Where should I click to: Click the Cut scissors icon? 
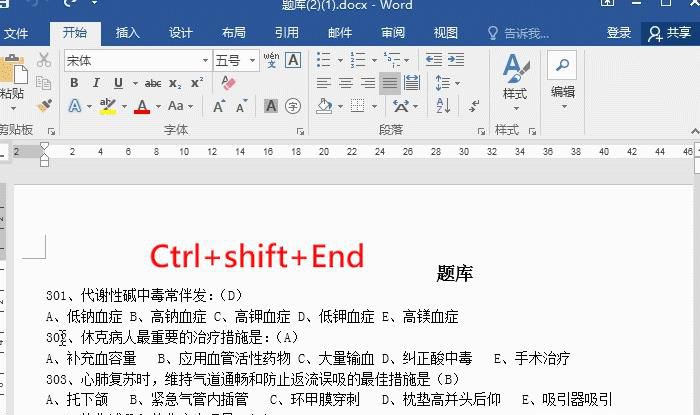pos(44,60)
